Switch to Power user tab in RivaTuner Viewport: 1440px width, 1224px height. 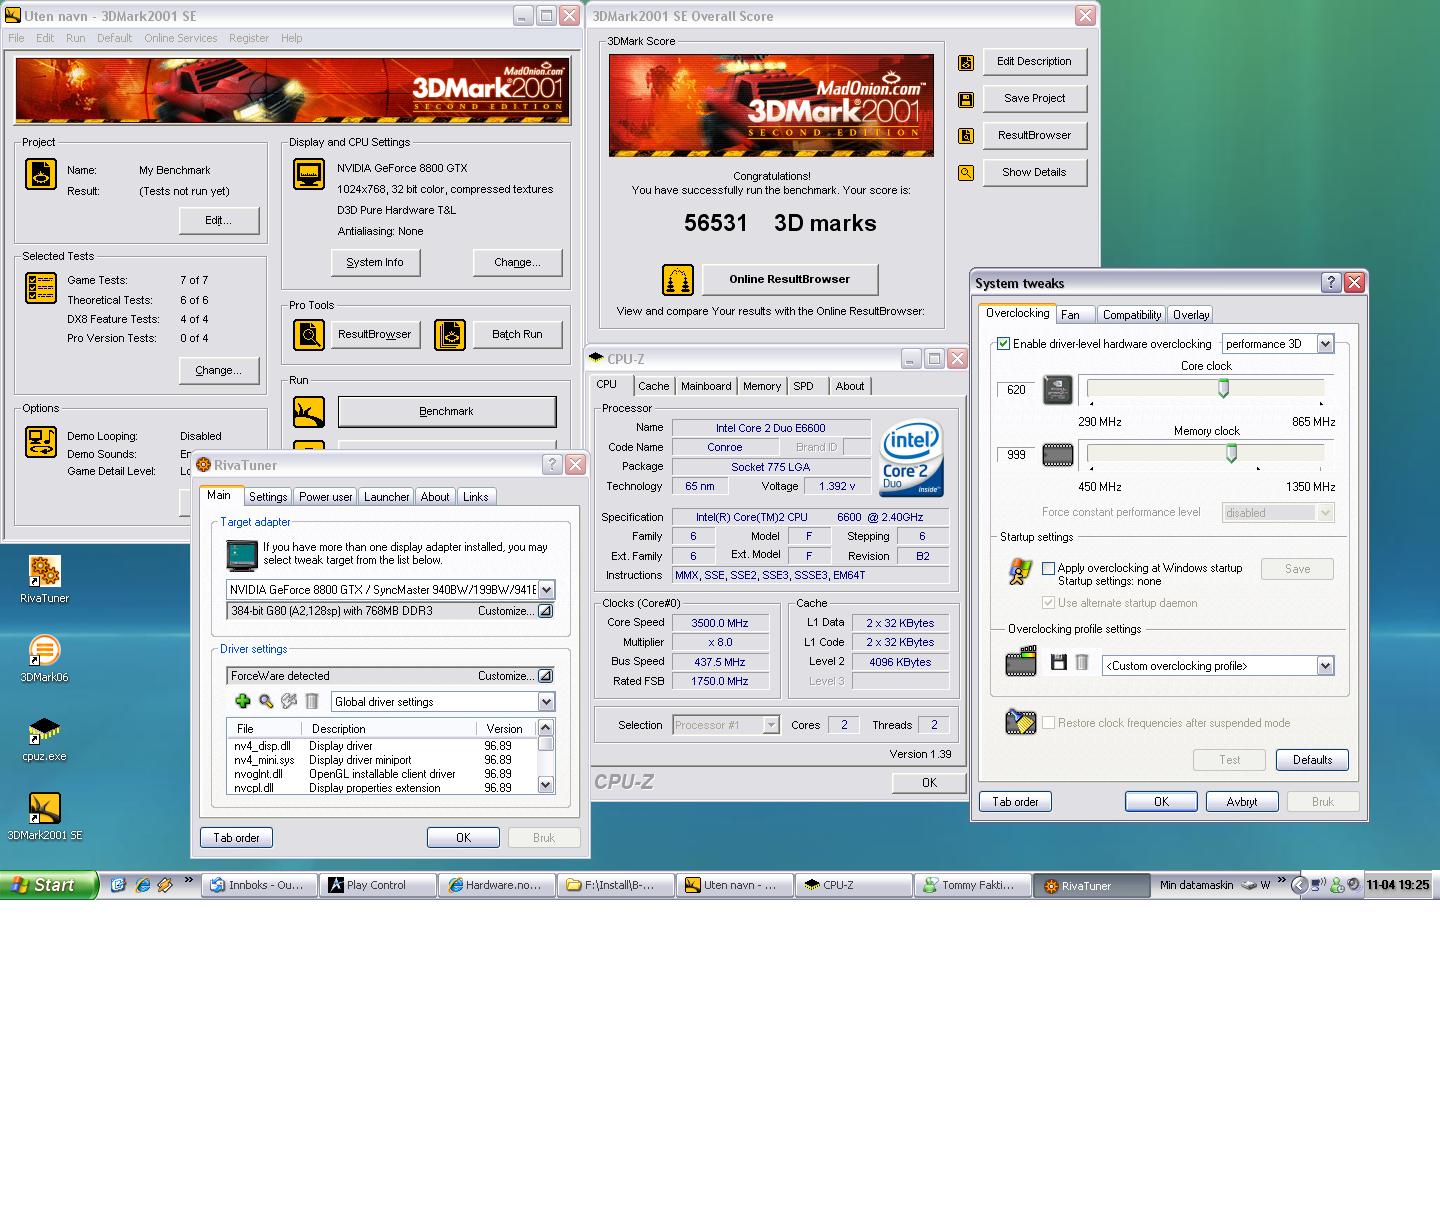(x=326, y=497)
